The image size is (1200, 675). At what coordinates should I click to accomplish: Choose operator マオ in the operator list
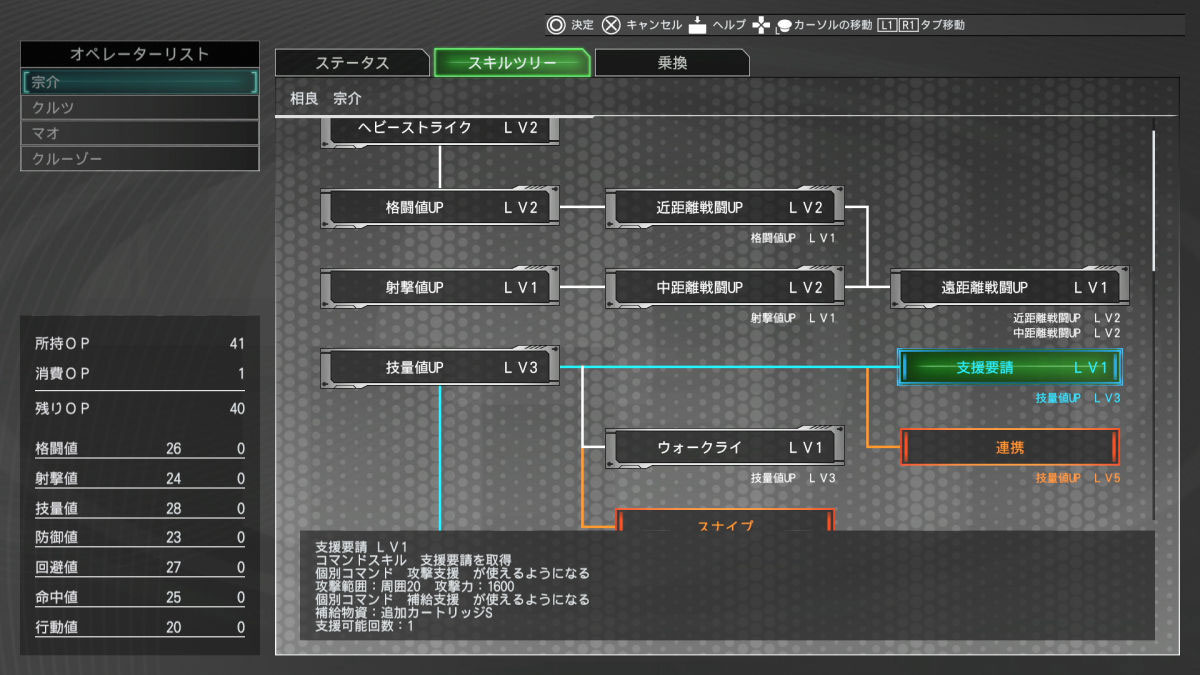coord(140,133)
